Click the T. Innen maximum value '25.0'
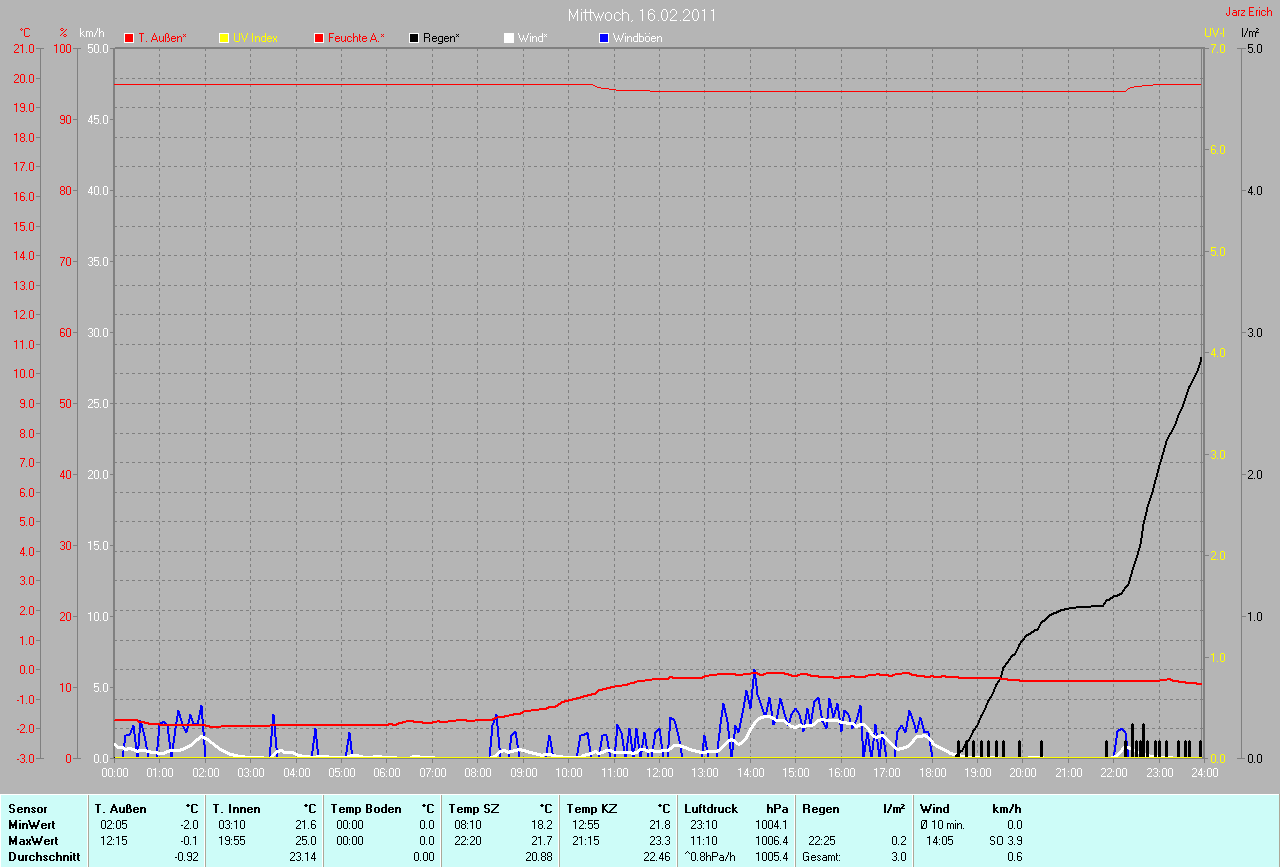Viewport: 1280px width, 867px height. tap(306, 841)
